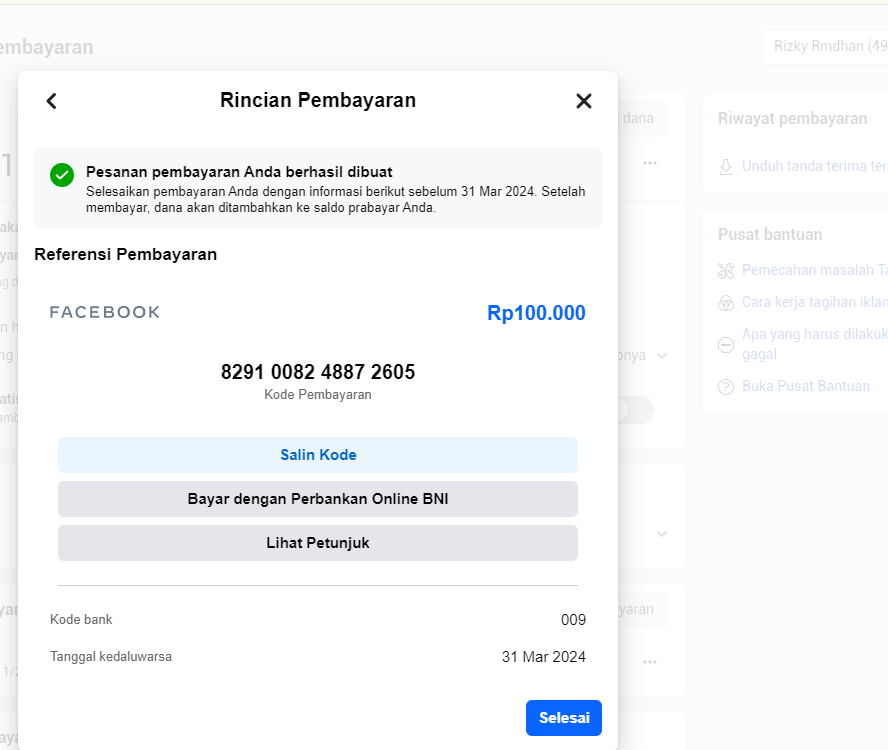Click the troubleshooting icon beside Pemecahan masalah
The height and width of the screenshot is (750, 888).
tap(726, 271)
